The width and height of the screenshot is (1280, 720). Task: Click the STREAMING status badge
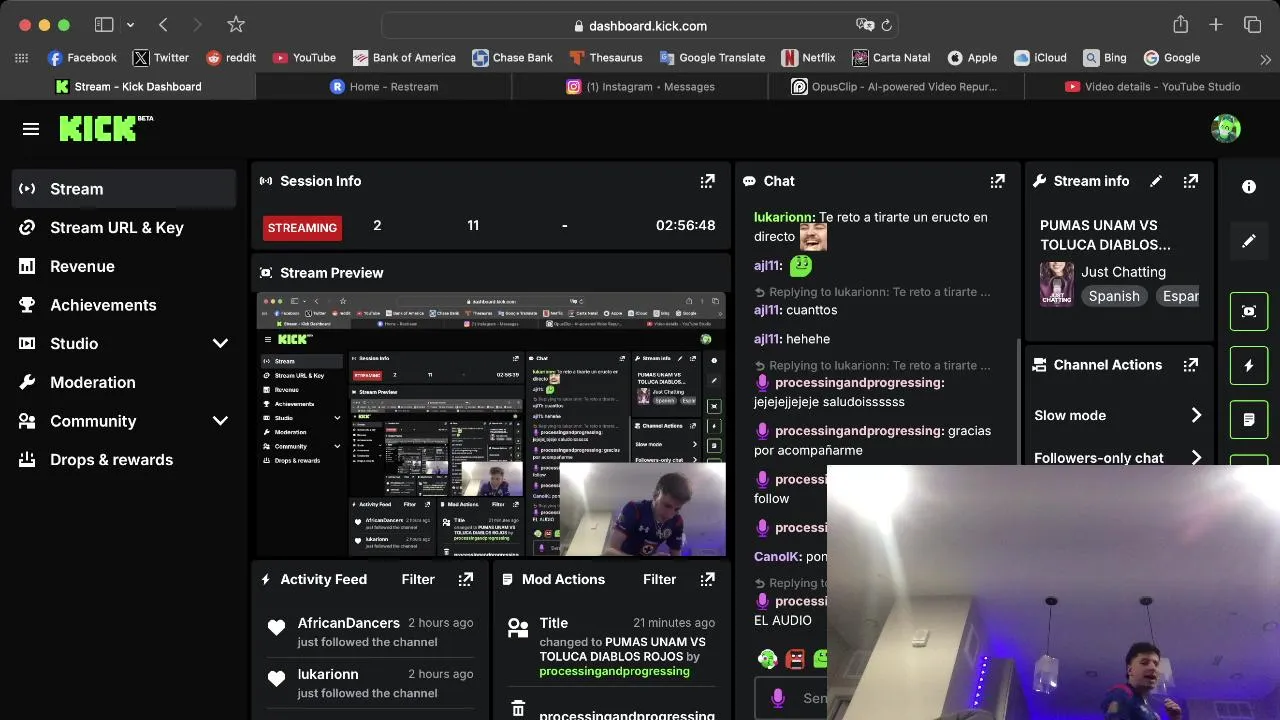click(302, 228)
